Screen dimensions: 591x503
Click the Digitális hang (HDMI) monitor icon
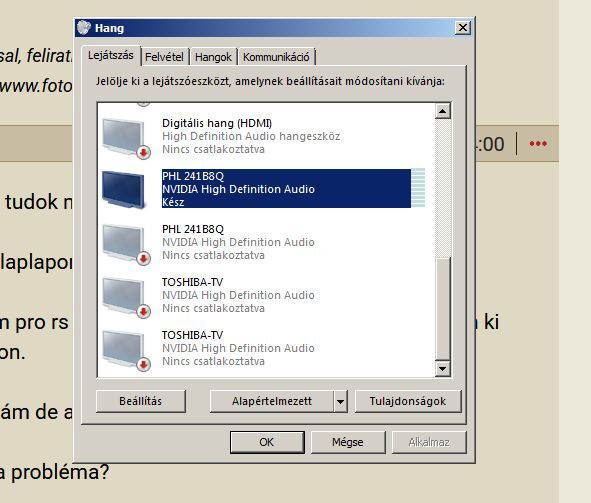coord(126,138)
